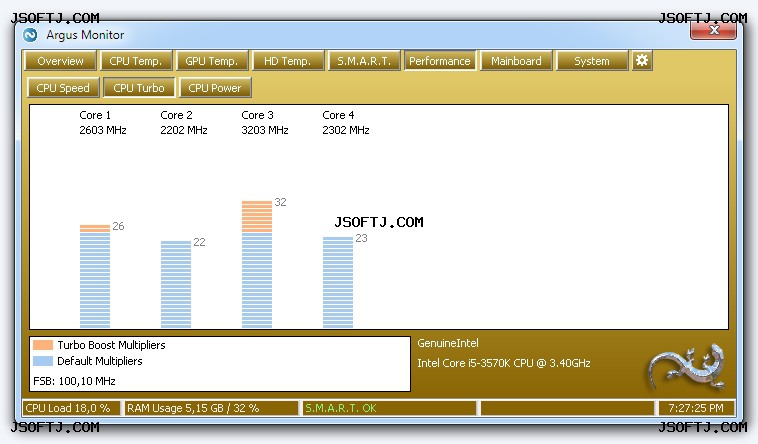Click the Core 3 multiplier bar
Image resolution: width=758 pixels, height=444 pixels.
coord(257,264)
